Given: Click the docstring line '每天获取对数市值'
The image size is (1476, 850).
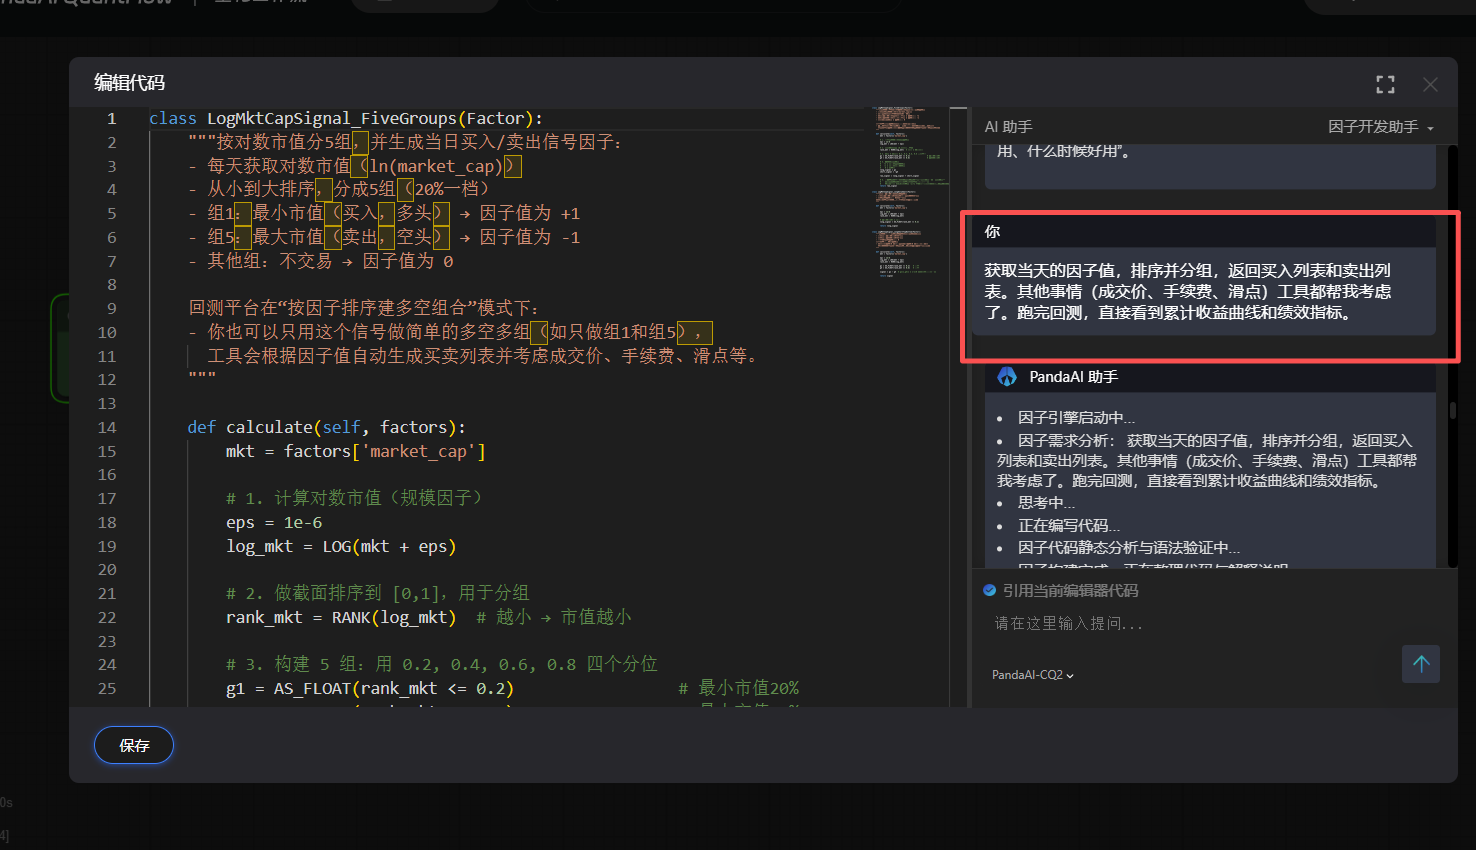Looking at the screenshot, I should (355, 167).
